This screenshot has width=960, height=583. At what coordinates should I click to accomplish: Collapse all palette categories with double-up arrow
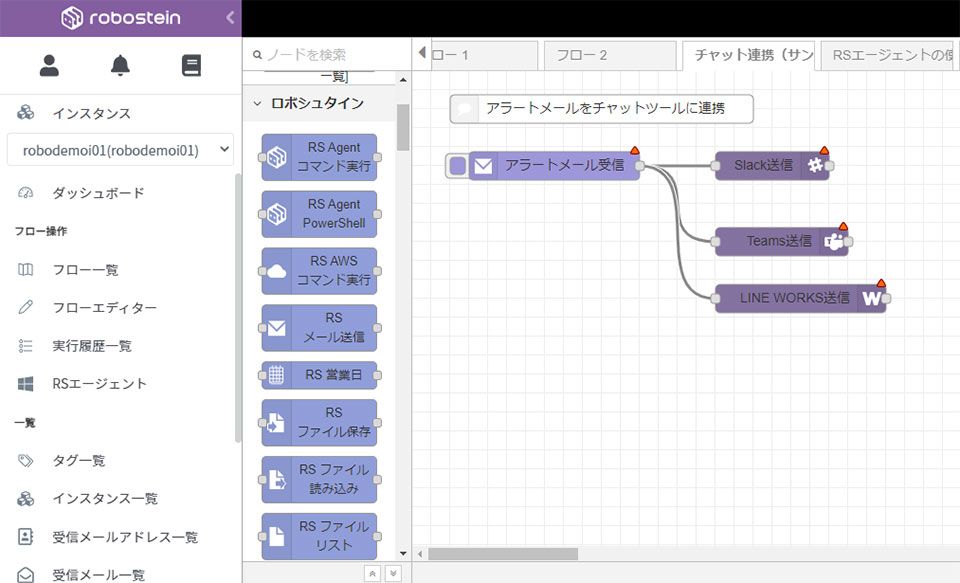pyautogui.click(x=372, y=573)
